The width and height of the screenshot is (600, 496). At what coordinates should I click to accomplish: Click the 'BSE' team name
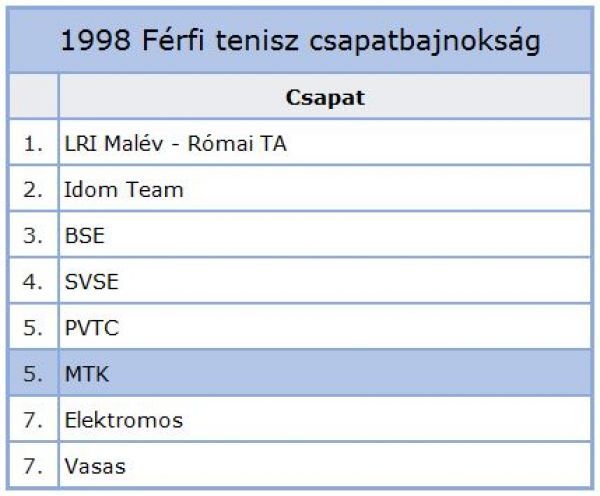pyautogui.click(x=85, y=235)
